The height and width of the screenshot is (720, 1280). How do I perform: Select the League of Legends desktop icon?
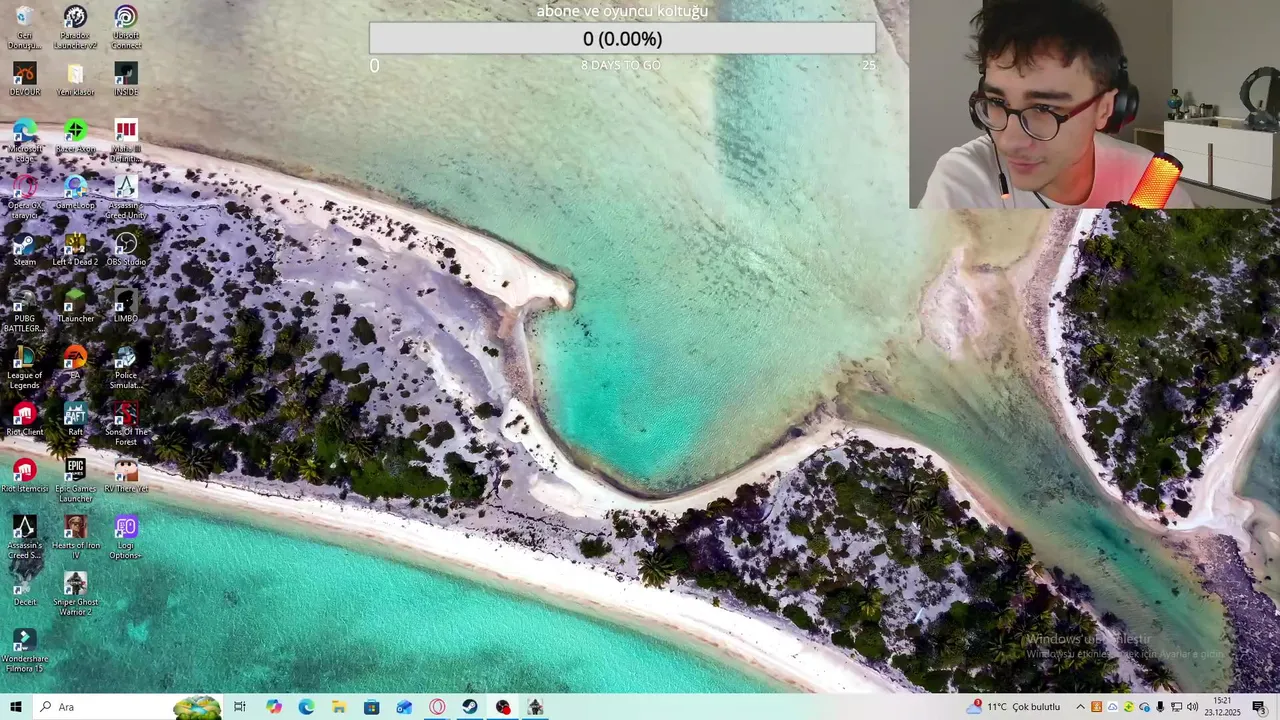[24, 367]
